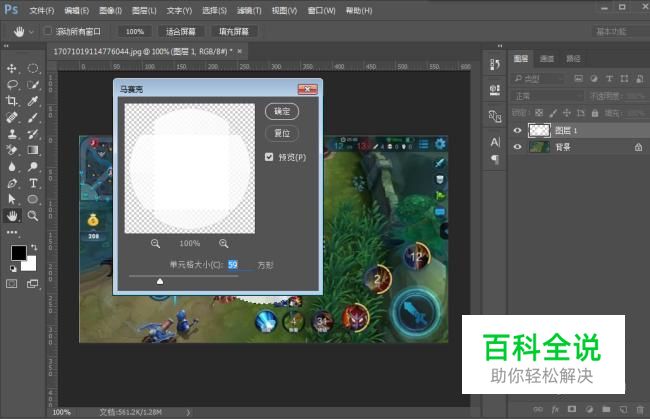Hide layer 图层 1

coord(517,131)
